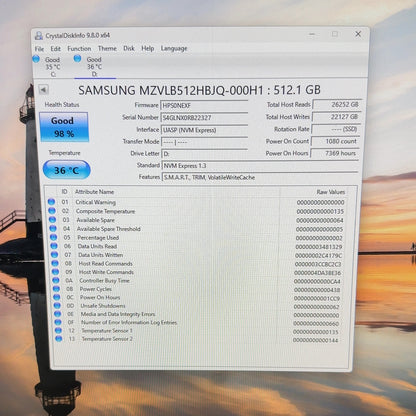The height and width of the screenshot is (416, 416).
Task: Click the status icon for Host Read Commands
Action: coord(55,263)
